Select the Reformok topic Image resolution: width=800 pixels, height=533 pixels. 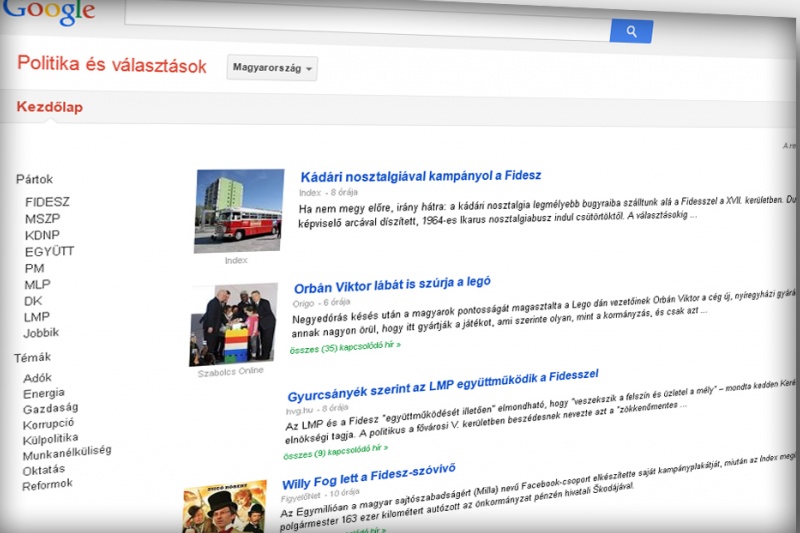pyautogui.click(x=47, y=485)
